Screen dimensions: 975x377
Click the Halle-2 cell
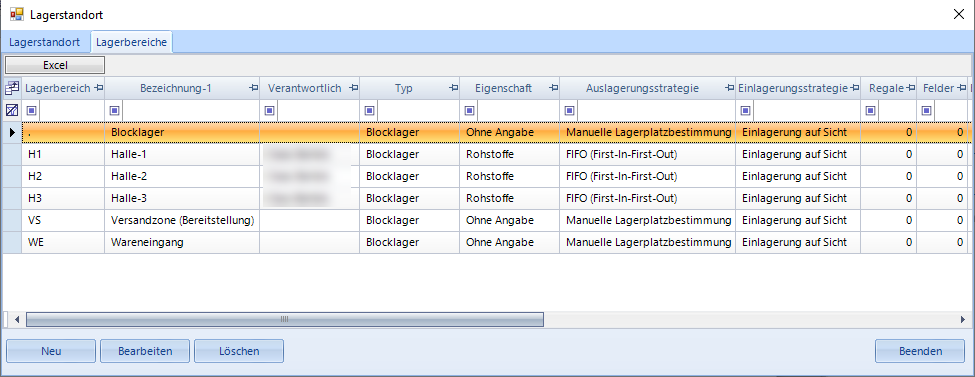click(x=182, y=176)
